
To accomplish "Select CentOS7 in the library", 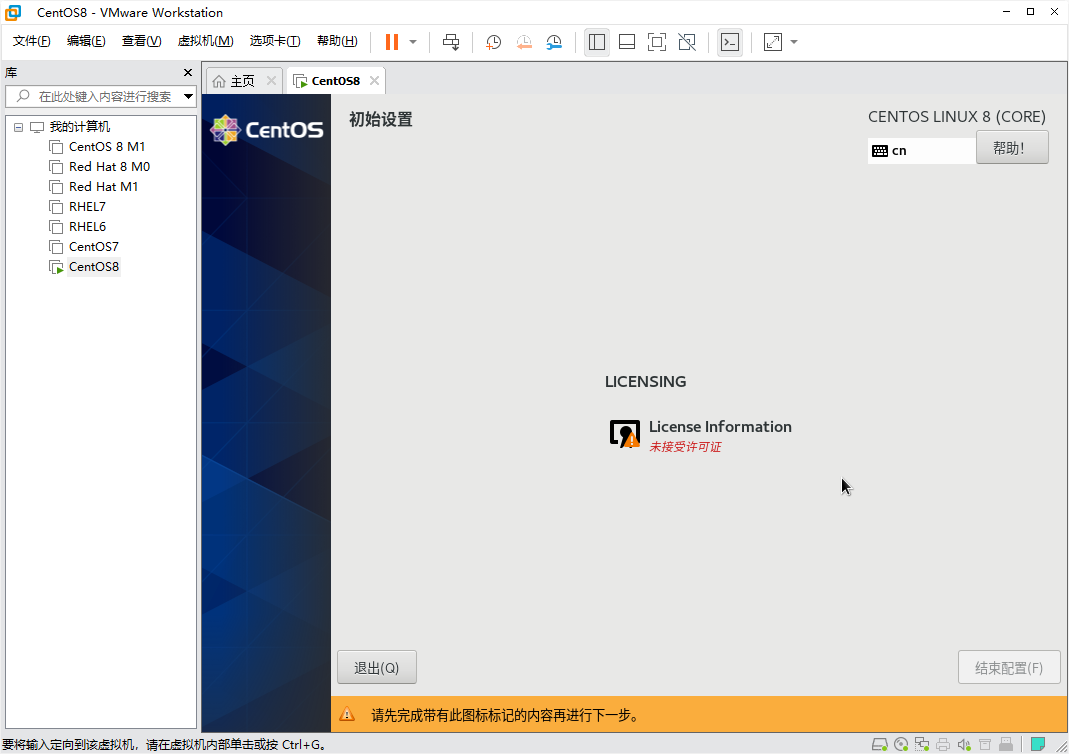I will point(93,247).
